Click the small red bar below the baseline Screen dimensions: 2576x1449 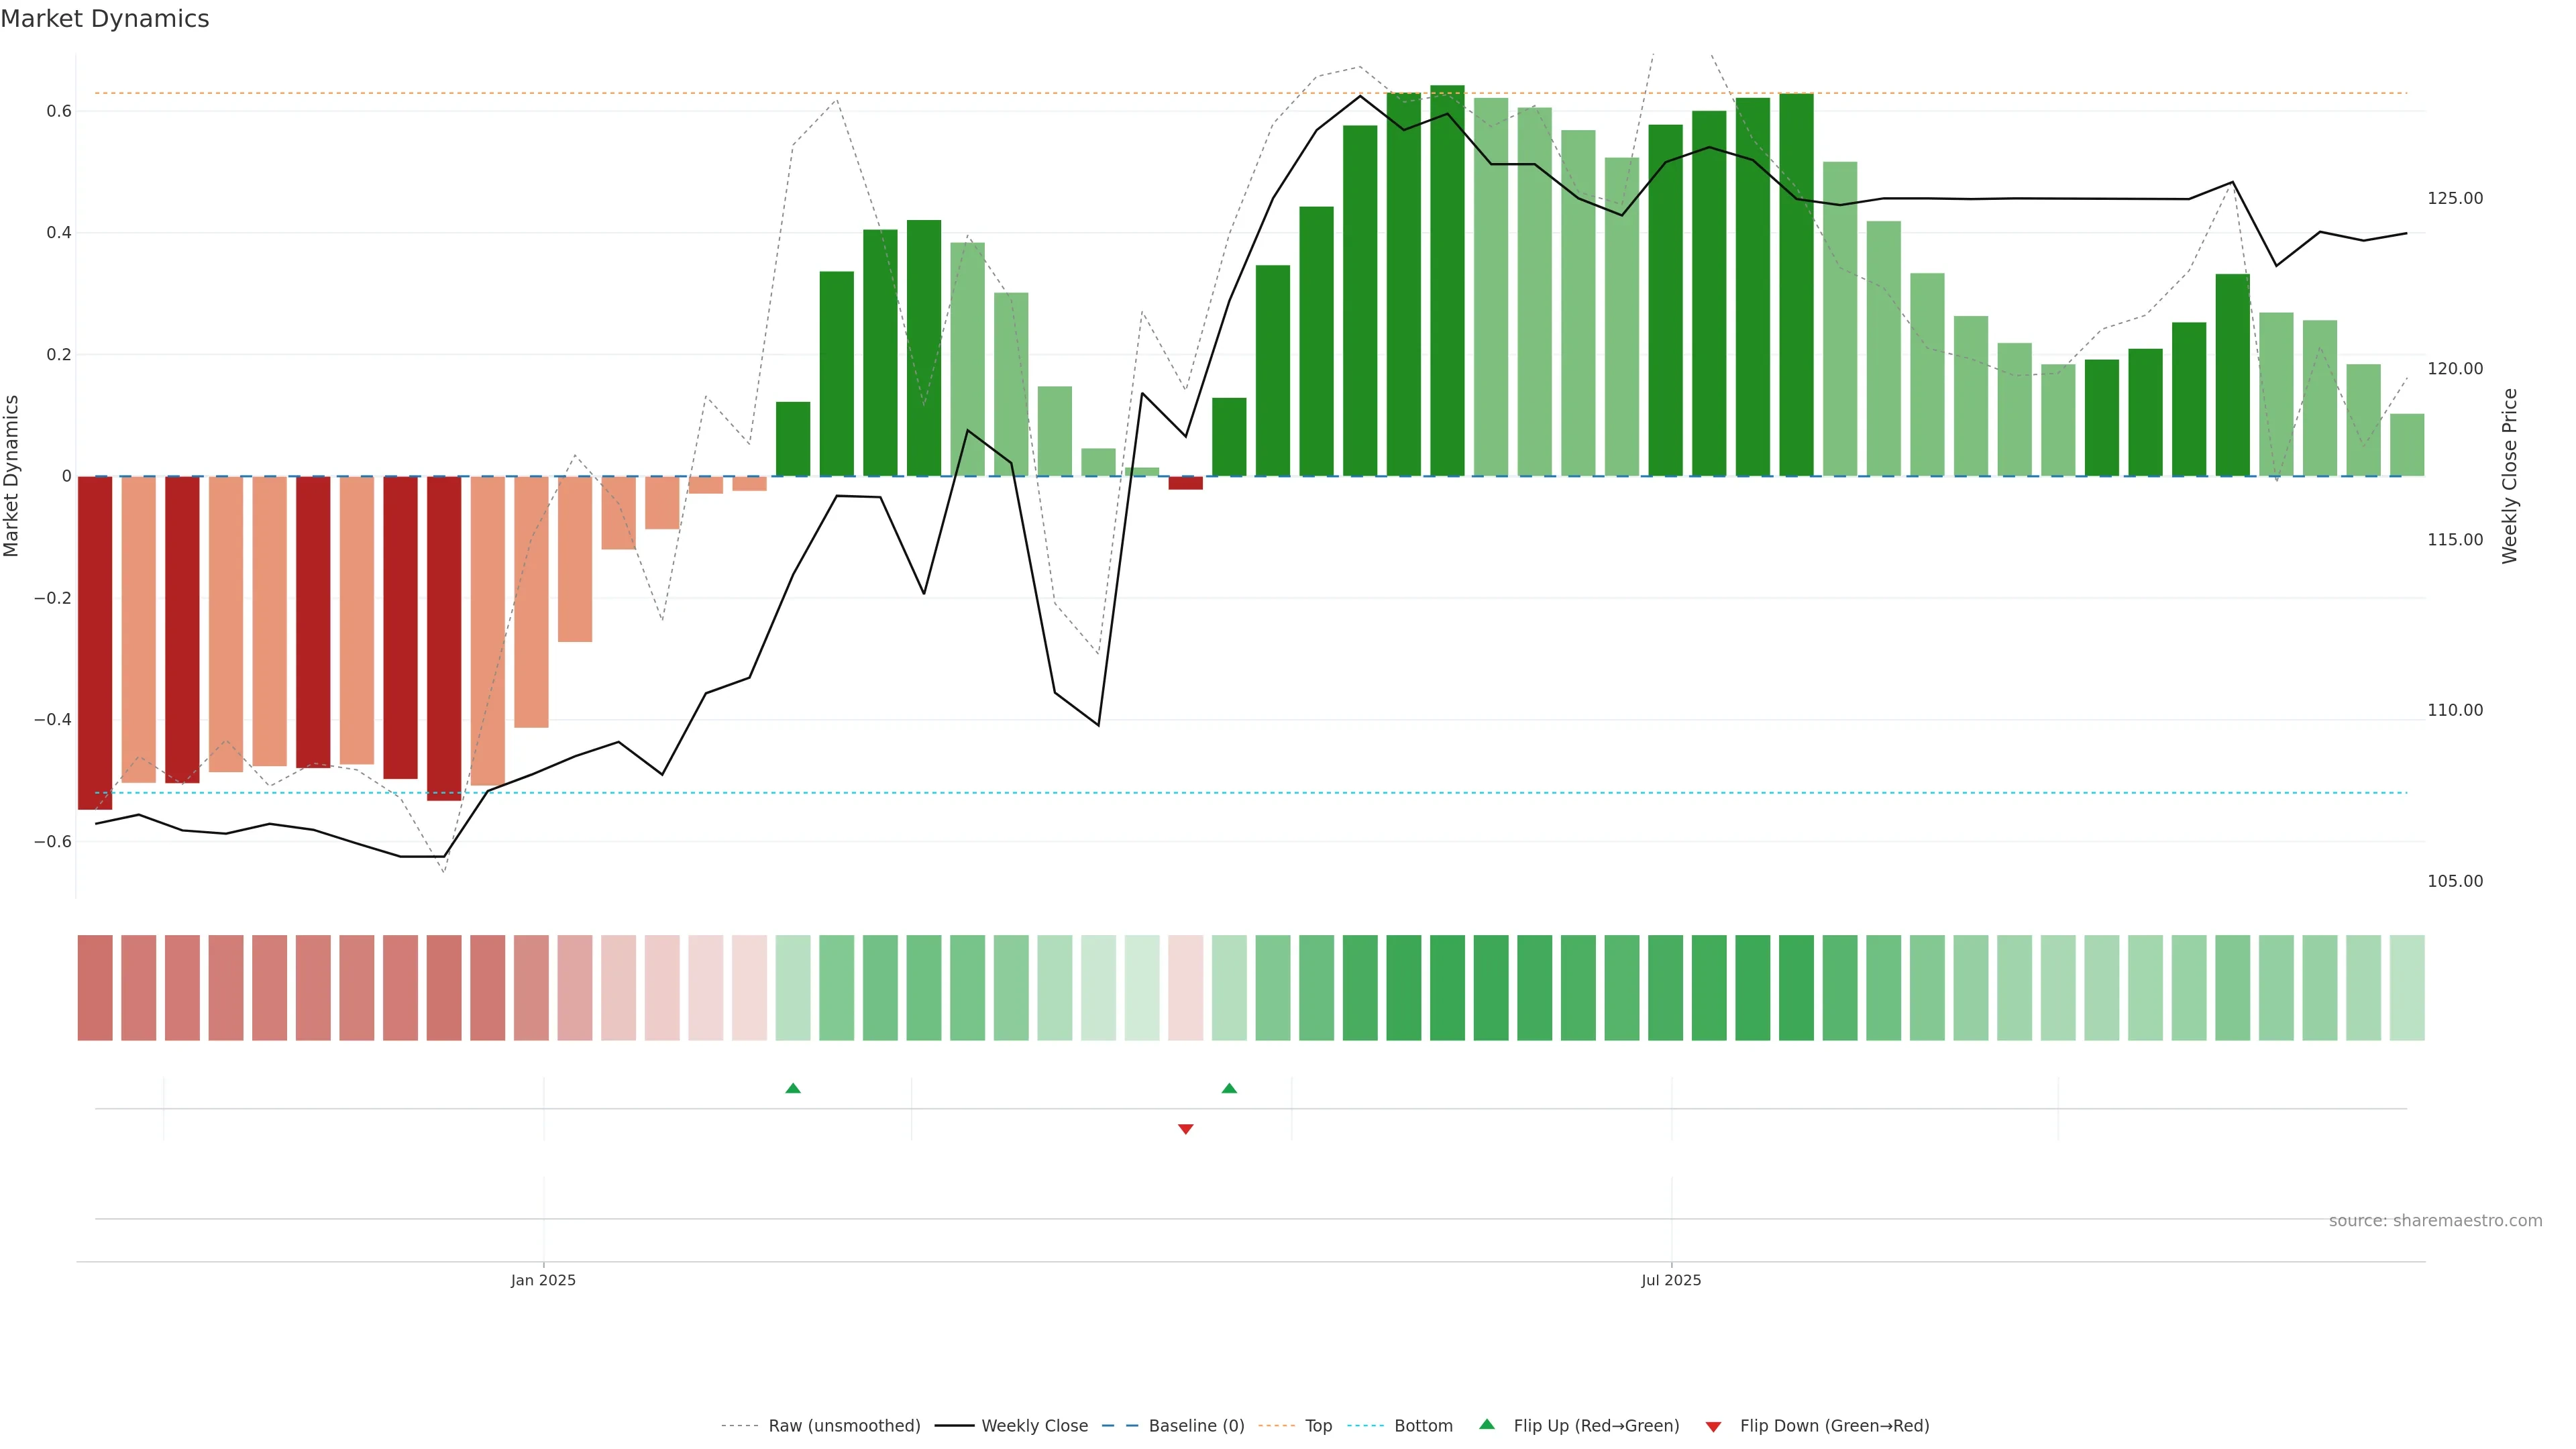tap(1185, 483)
